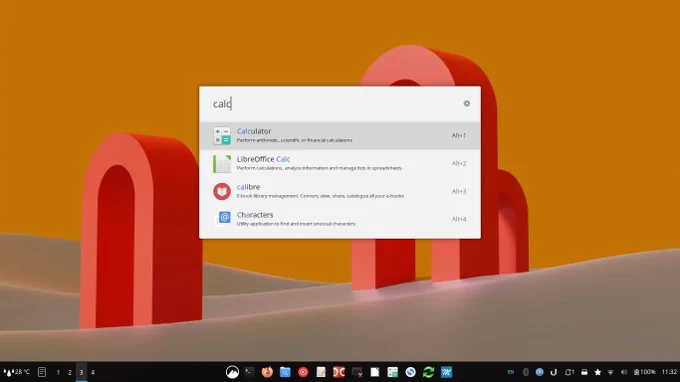680x382 pixels.
Task: Open the Wi-Fi network menu
Action: [611, 372]
